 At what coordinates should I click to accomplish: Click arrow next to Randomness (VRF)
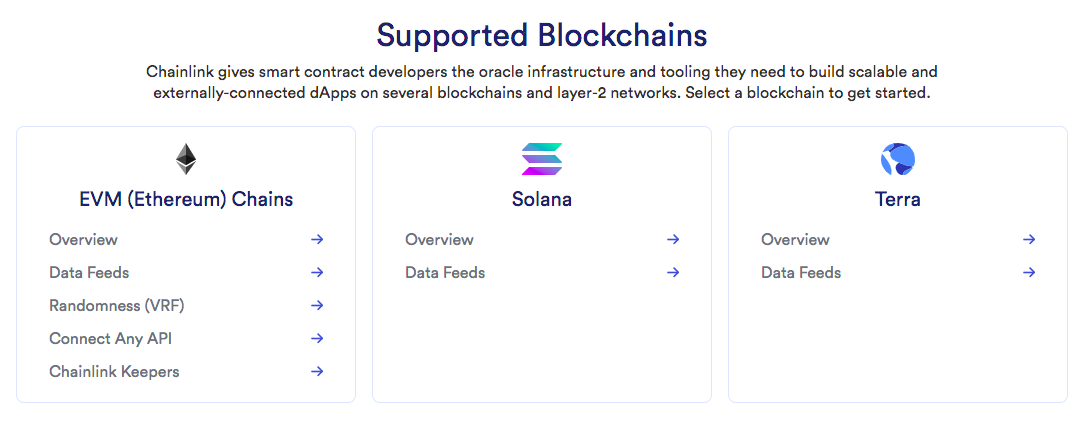coord(317,306)
